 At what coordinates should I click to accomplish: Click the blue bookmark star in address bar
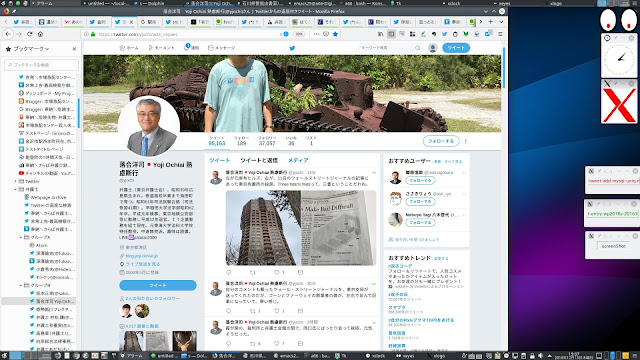pos(335,34)
